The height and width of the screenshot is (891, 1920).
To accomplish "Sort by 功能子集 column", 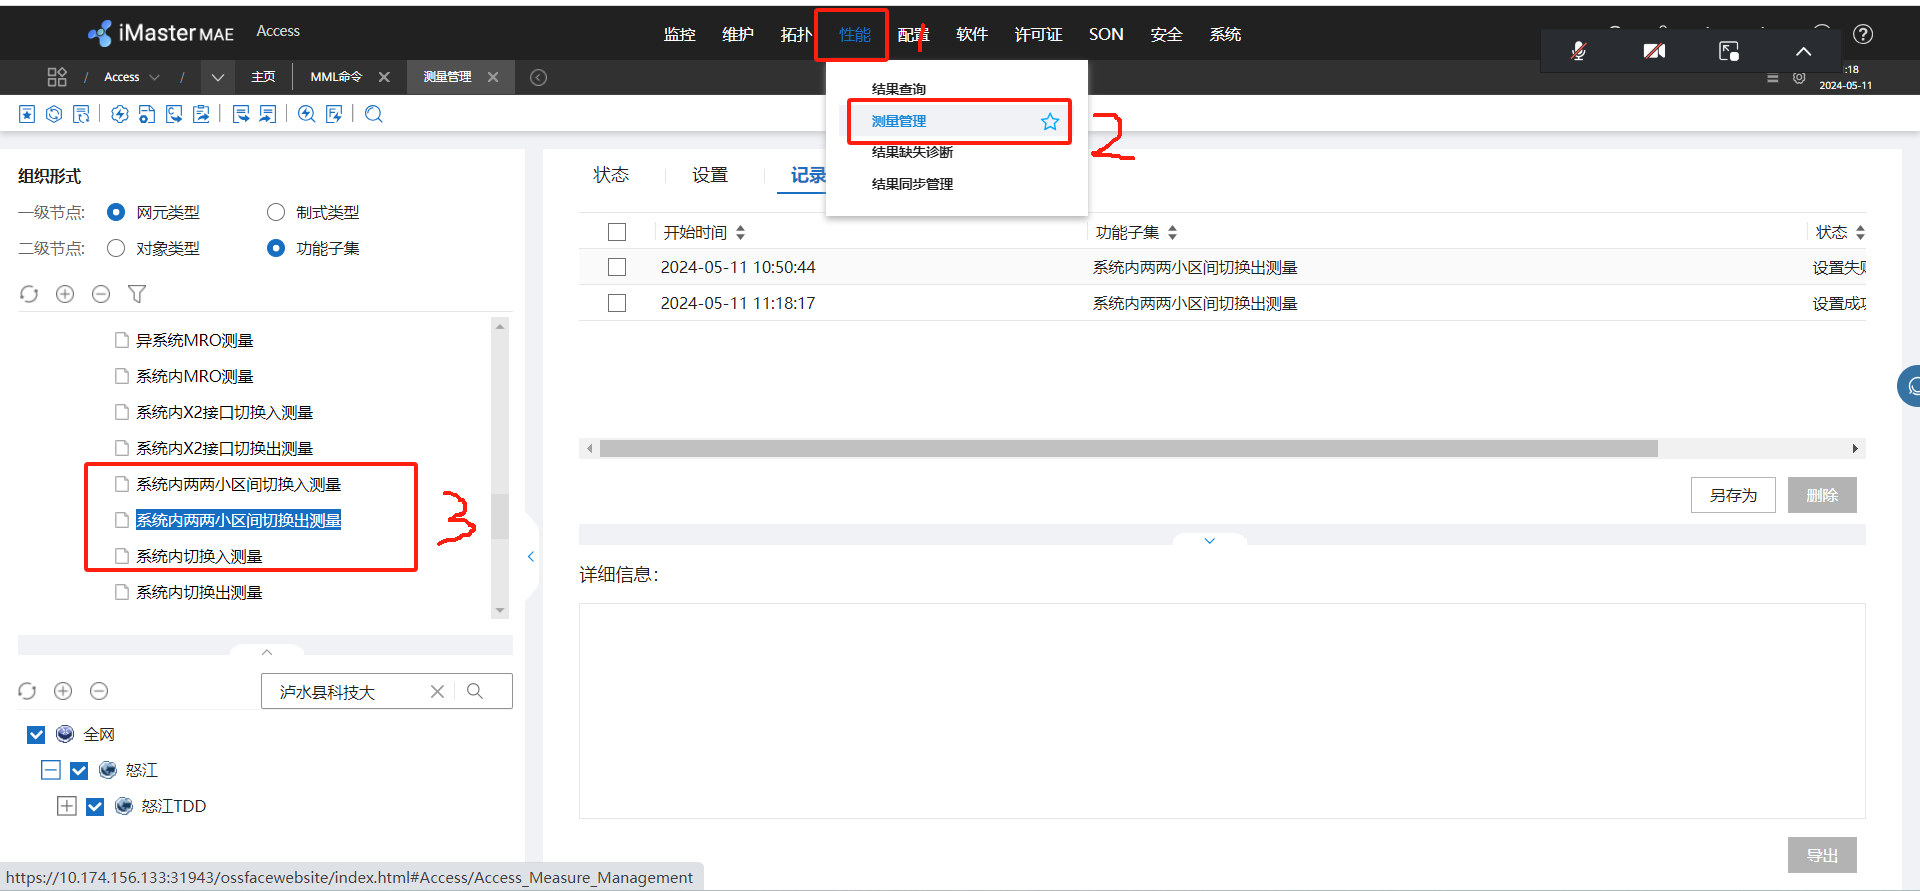I will pyautogui.click(x=1172, y=232).
